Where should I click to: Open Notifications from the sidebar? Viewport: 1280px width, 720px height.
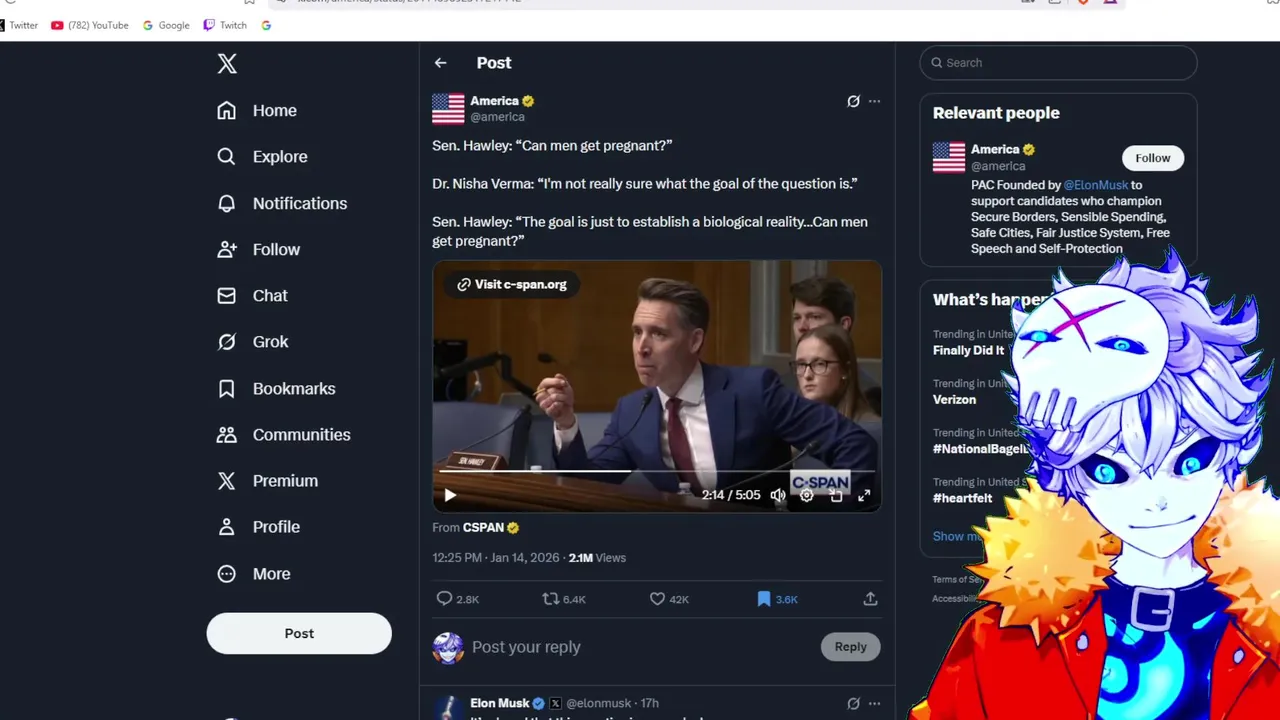pos(282,203)
